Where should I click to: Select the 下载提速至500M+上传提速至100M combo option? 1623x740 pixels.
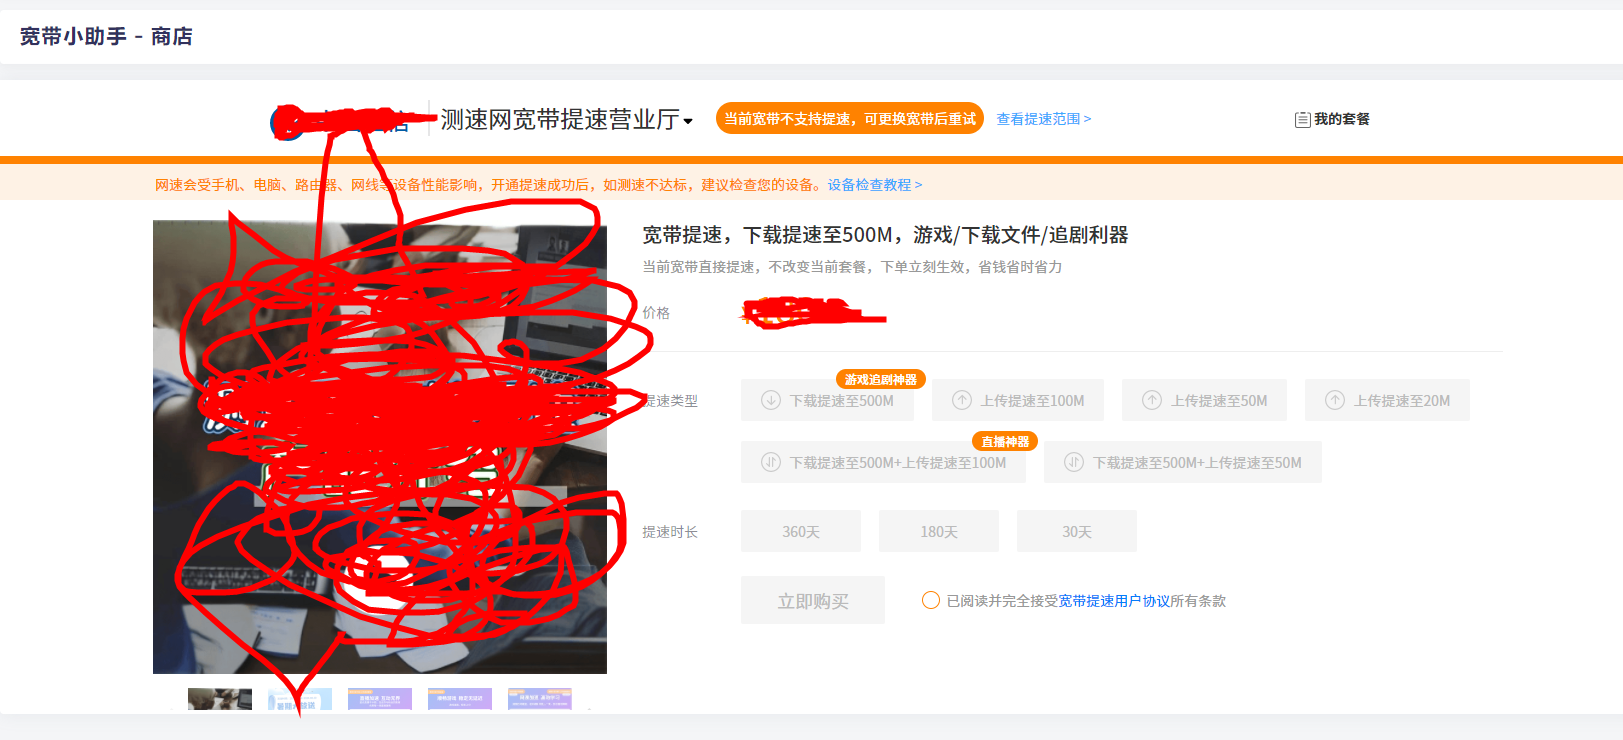point(883,462)
